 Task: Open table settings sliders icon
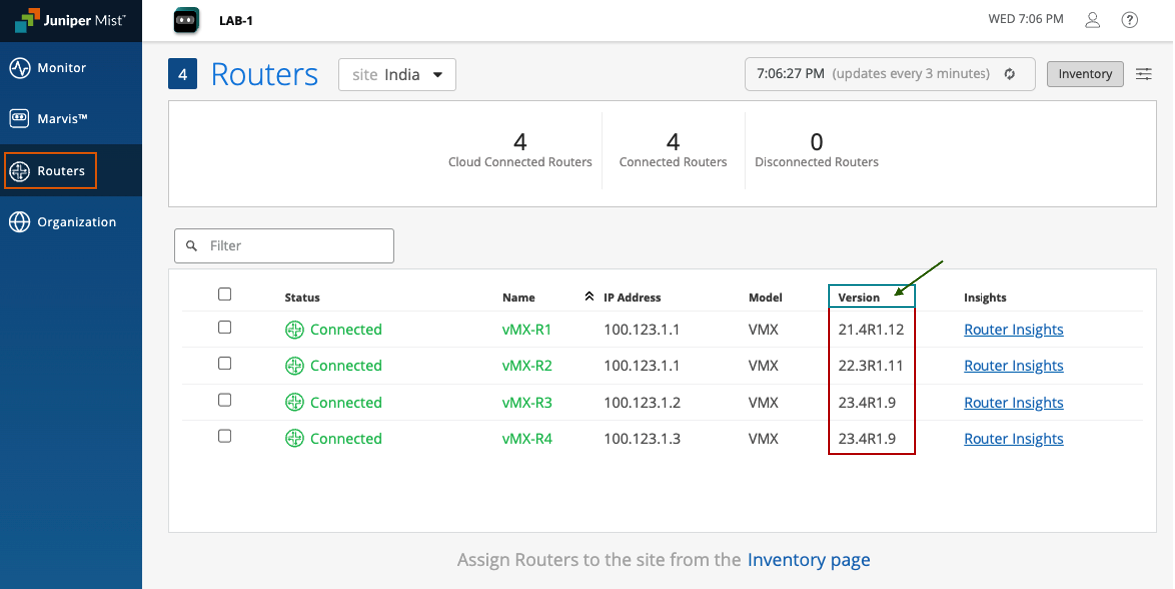point(1144,74)
